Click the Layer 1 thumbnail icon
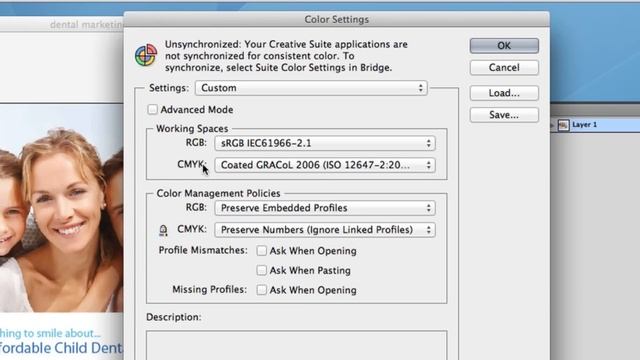 point(563,125)
